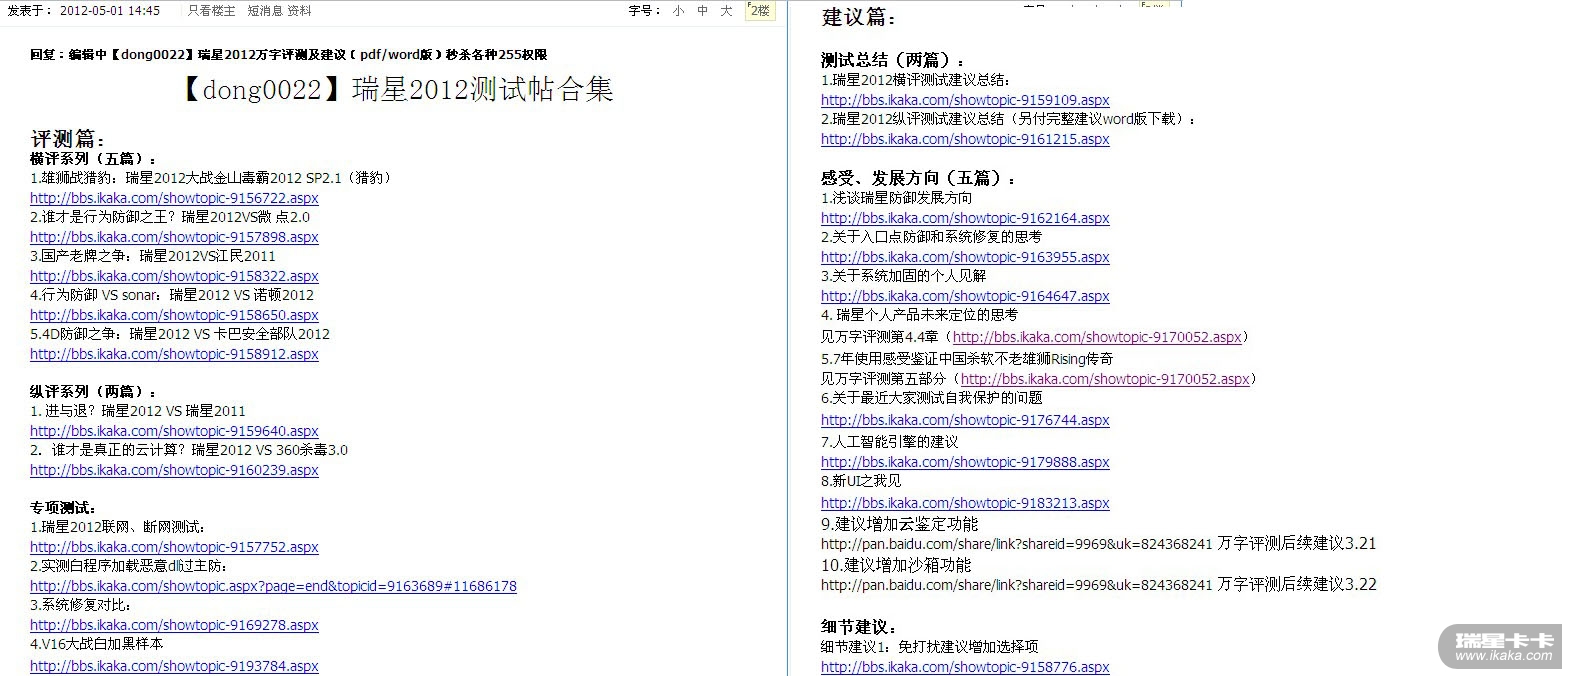1578x676 pixels.
Task: Click the line 1.浅谈瑞星防御发展方向
Action: [897, 198]
